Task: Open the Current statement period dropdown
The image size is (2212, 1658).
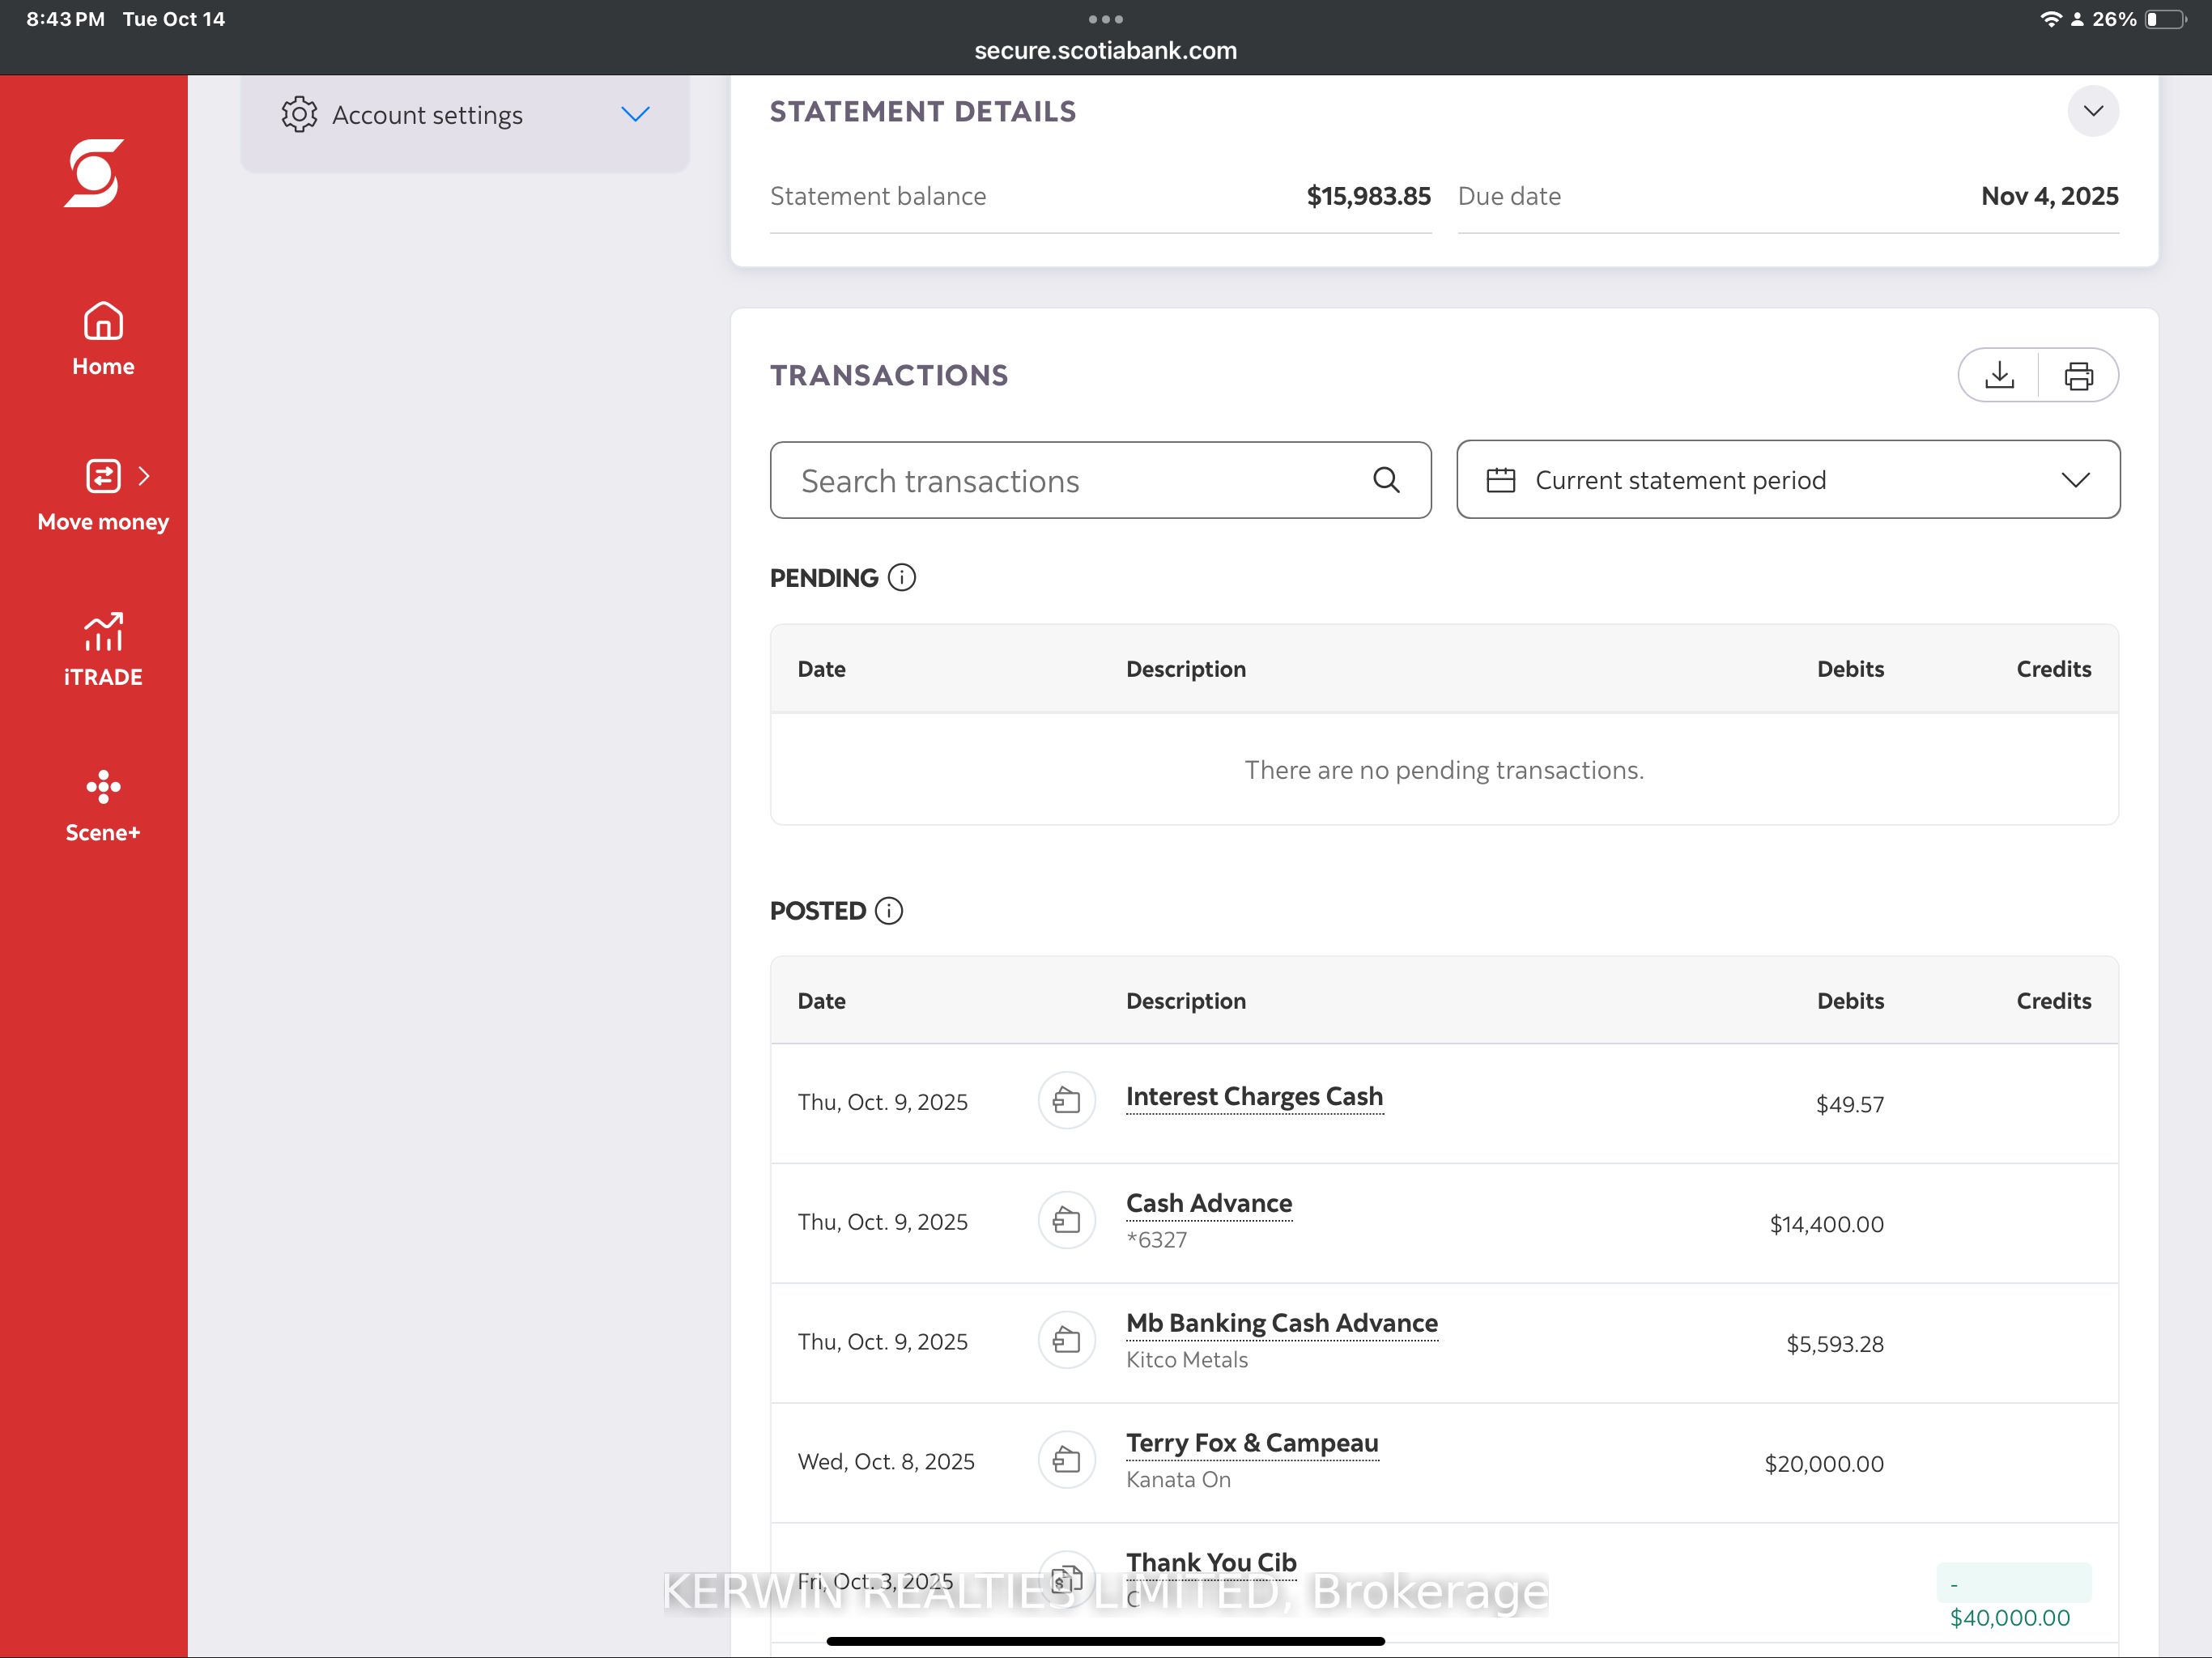Action: click(x=1788, y=479)
